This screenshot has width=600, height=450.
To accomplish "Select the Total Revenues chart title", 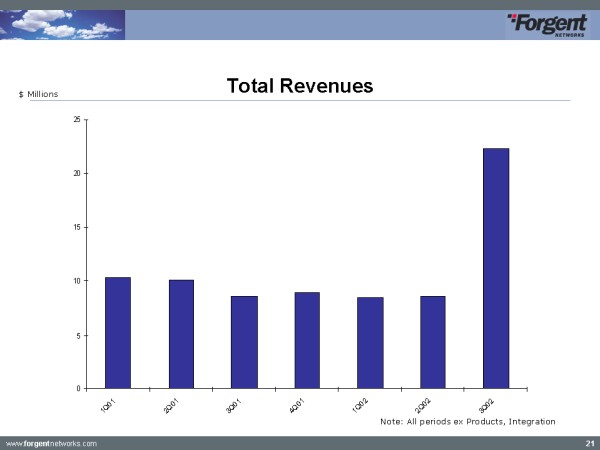I will [x=299, y=86].
